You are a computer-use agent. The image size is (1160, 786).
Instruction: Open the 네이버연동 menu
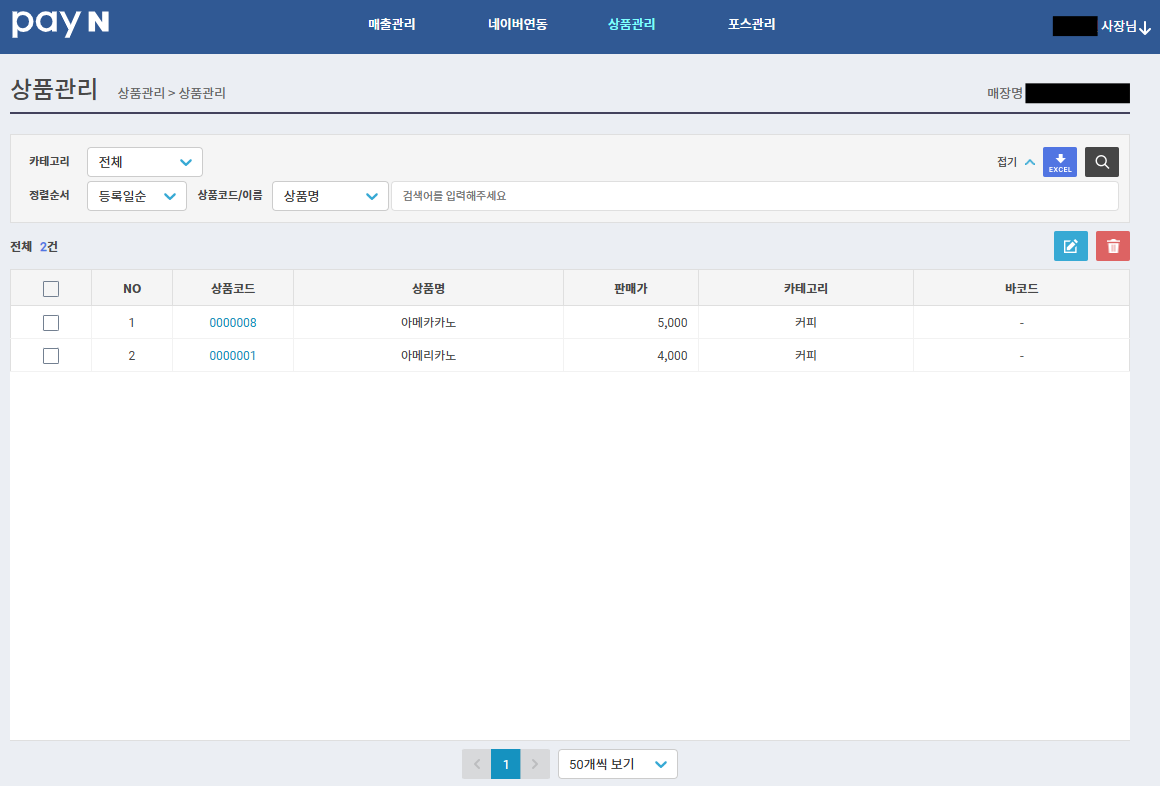[x=518, y=24]
